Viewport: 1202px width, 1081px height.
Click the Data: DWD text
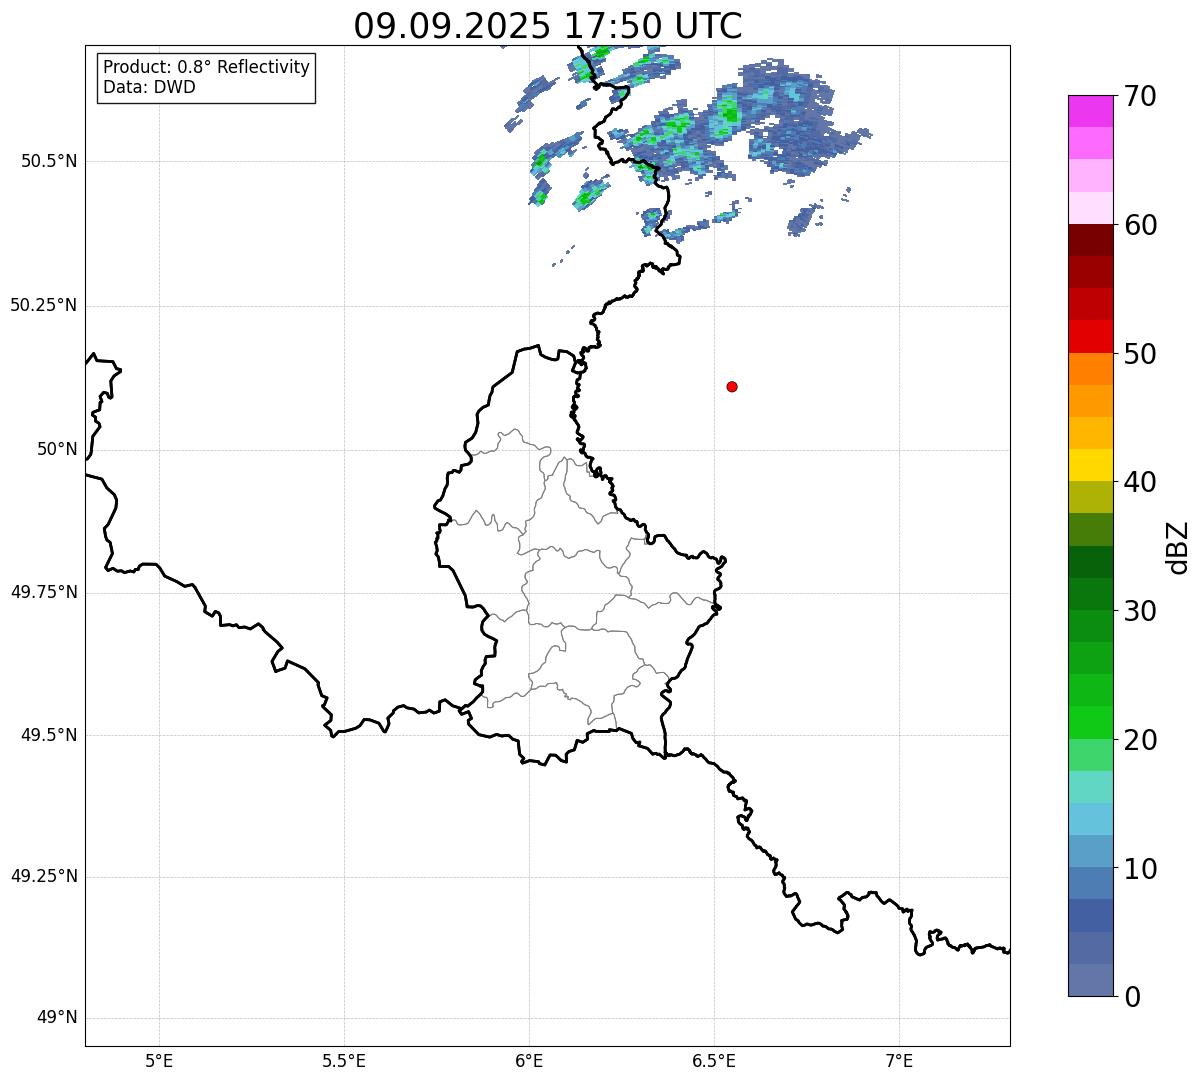click(x=149, y=87)
